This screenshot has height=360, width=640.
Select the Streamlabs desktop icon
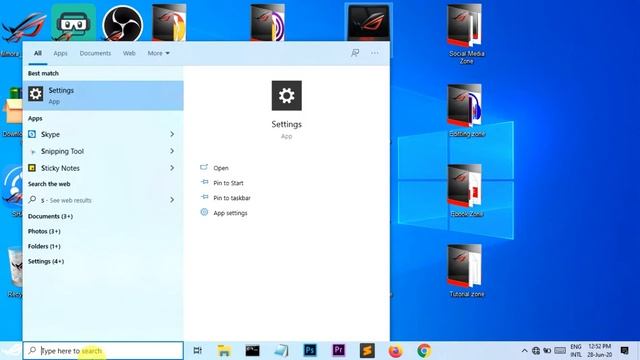pos(73,23)
